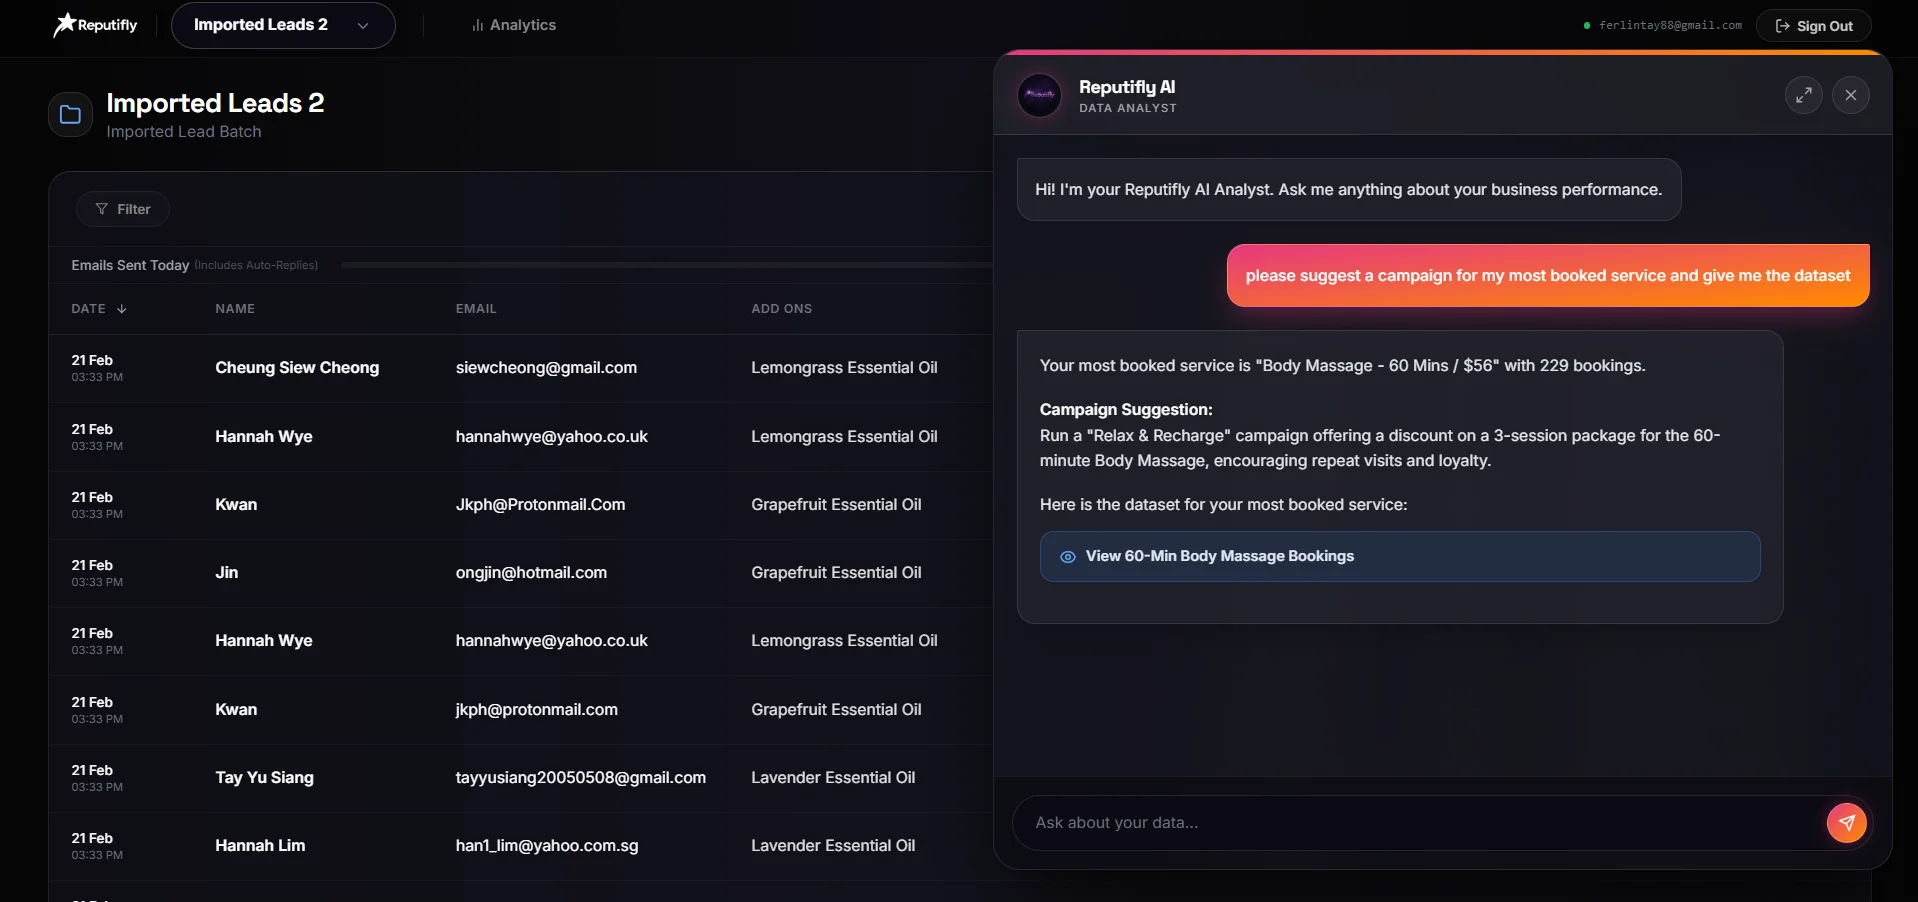Screen dimensions: 1918x902
Task: Click the Campaign Suggestion heading
Action: tap(1125, 410)
